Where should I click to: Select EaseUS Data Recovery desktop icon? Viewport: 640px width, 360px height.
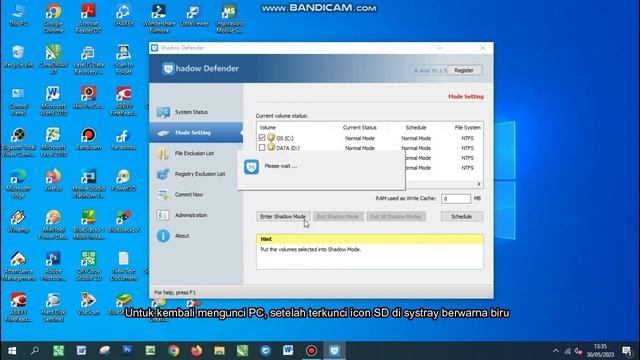pyautogui.click(x=88, y=60)
